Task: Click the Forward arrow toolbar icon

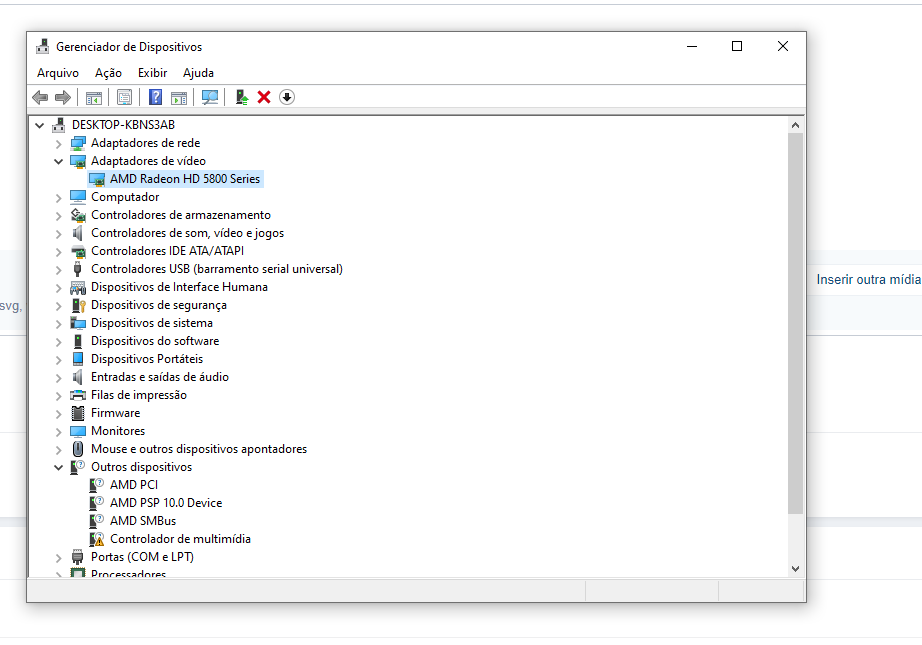Action: tap(63, 97)
